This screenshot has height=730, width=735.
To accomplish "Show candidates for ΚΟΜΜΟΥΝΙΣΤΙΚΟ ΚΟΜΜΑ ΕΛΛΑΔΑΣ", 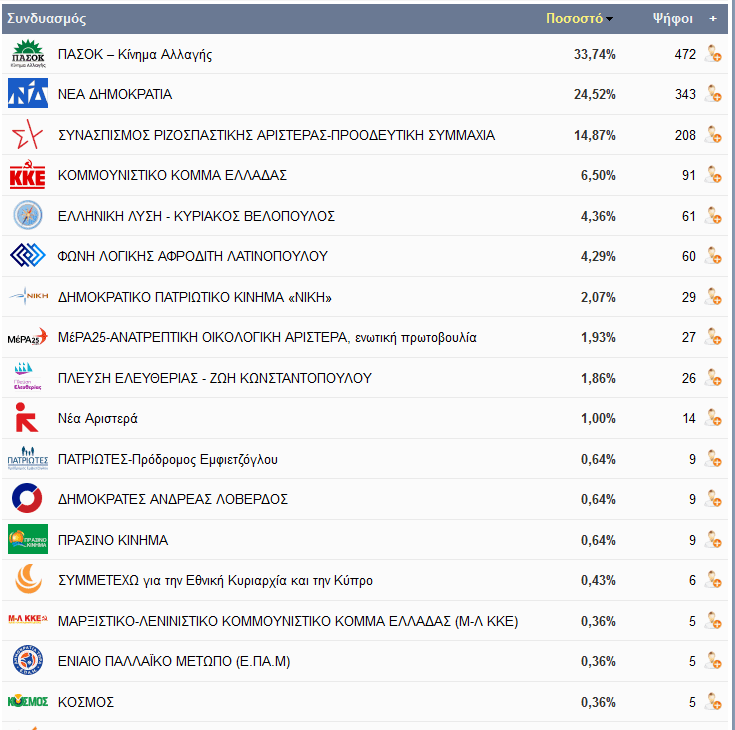I will (x=713, y=175).
